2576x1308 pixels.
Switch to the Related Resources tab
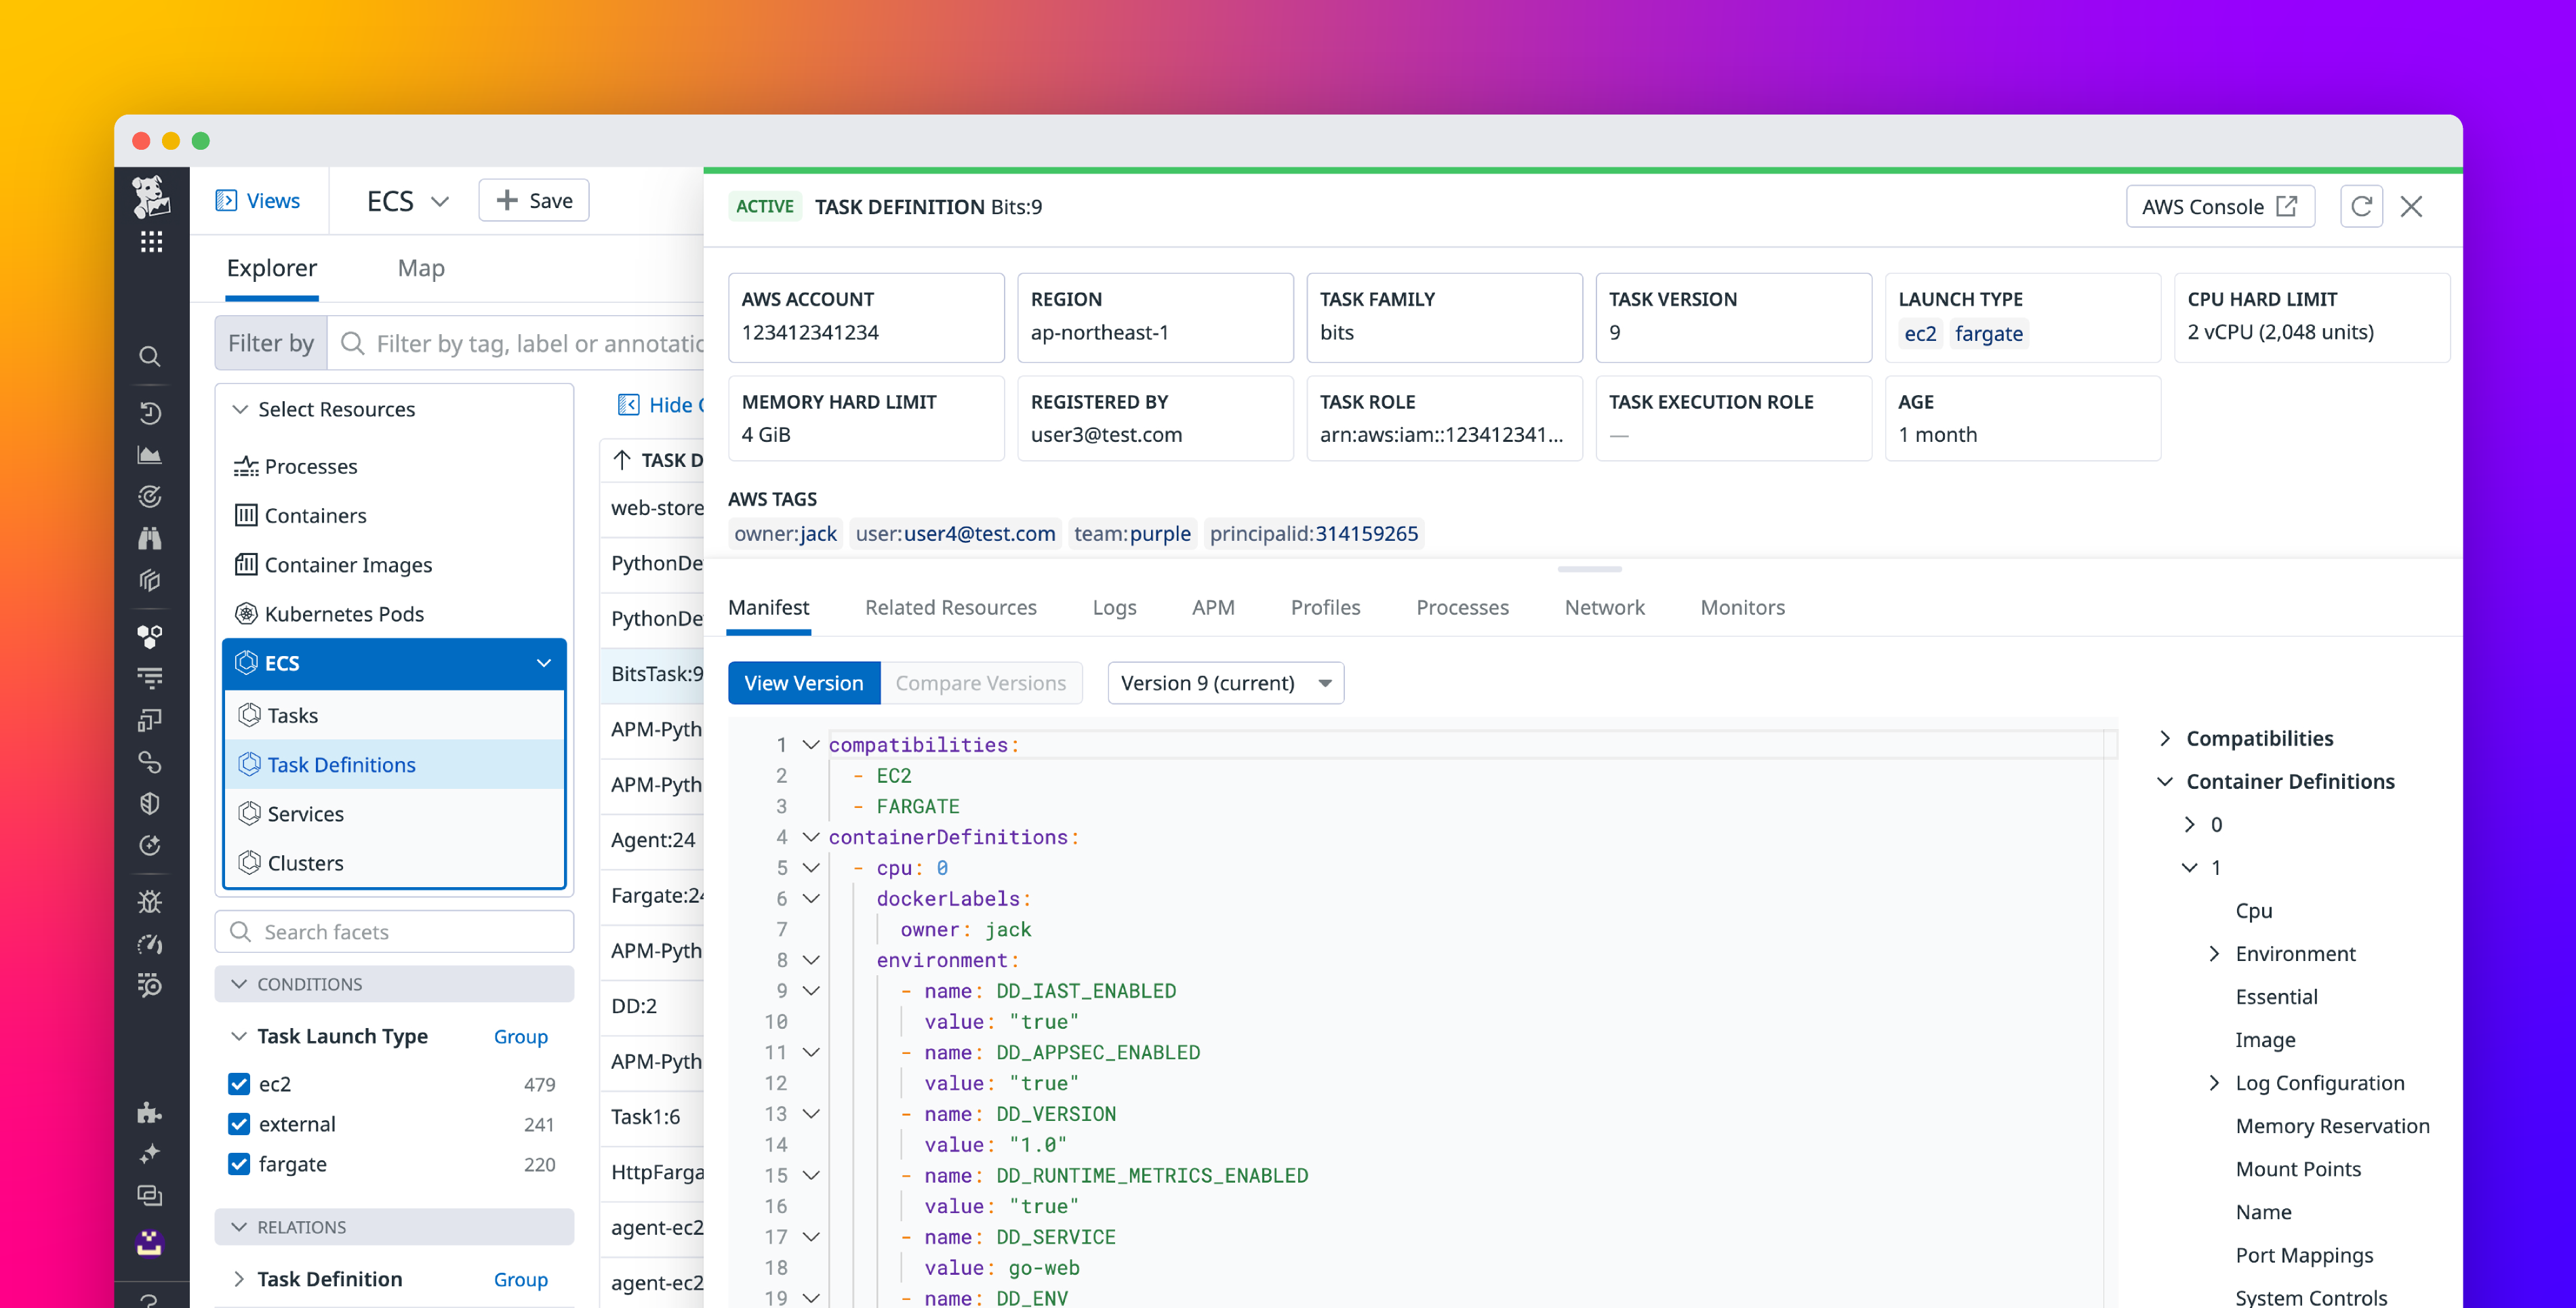tap(950, 607)
